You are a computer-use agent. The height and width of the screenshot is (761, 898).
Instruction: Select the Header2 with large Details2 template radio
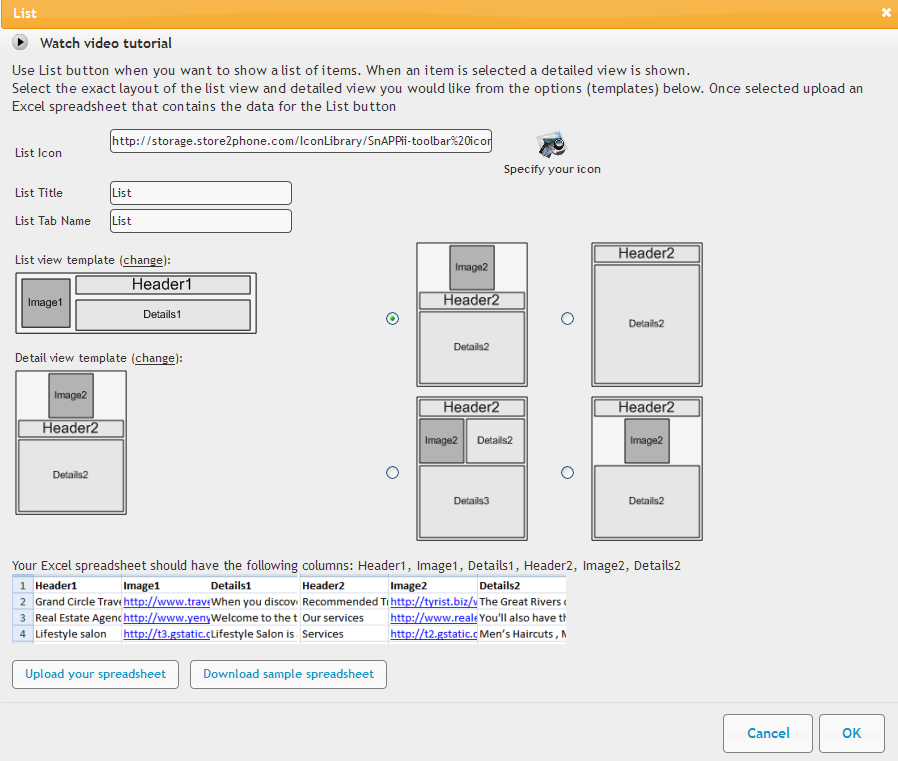point(568,318)
